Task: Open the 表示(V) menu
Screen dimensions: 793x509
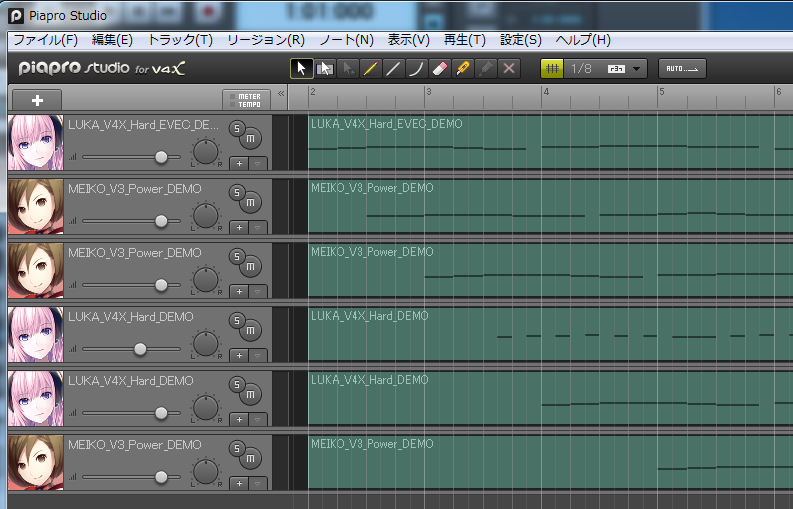Action: (x=408, y=40)
